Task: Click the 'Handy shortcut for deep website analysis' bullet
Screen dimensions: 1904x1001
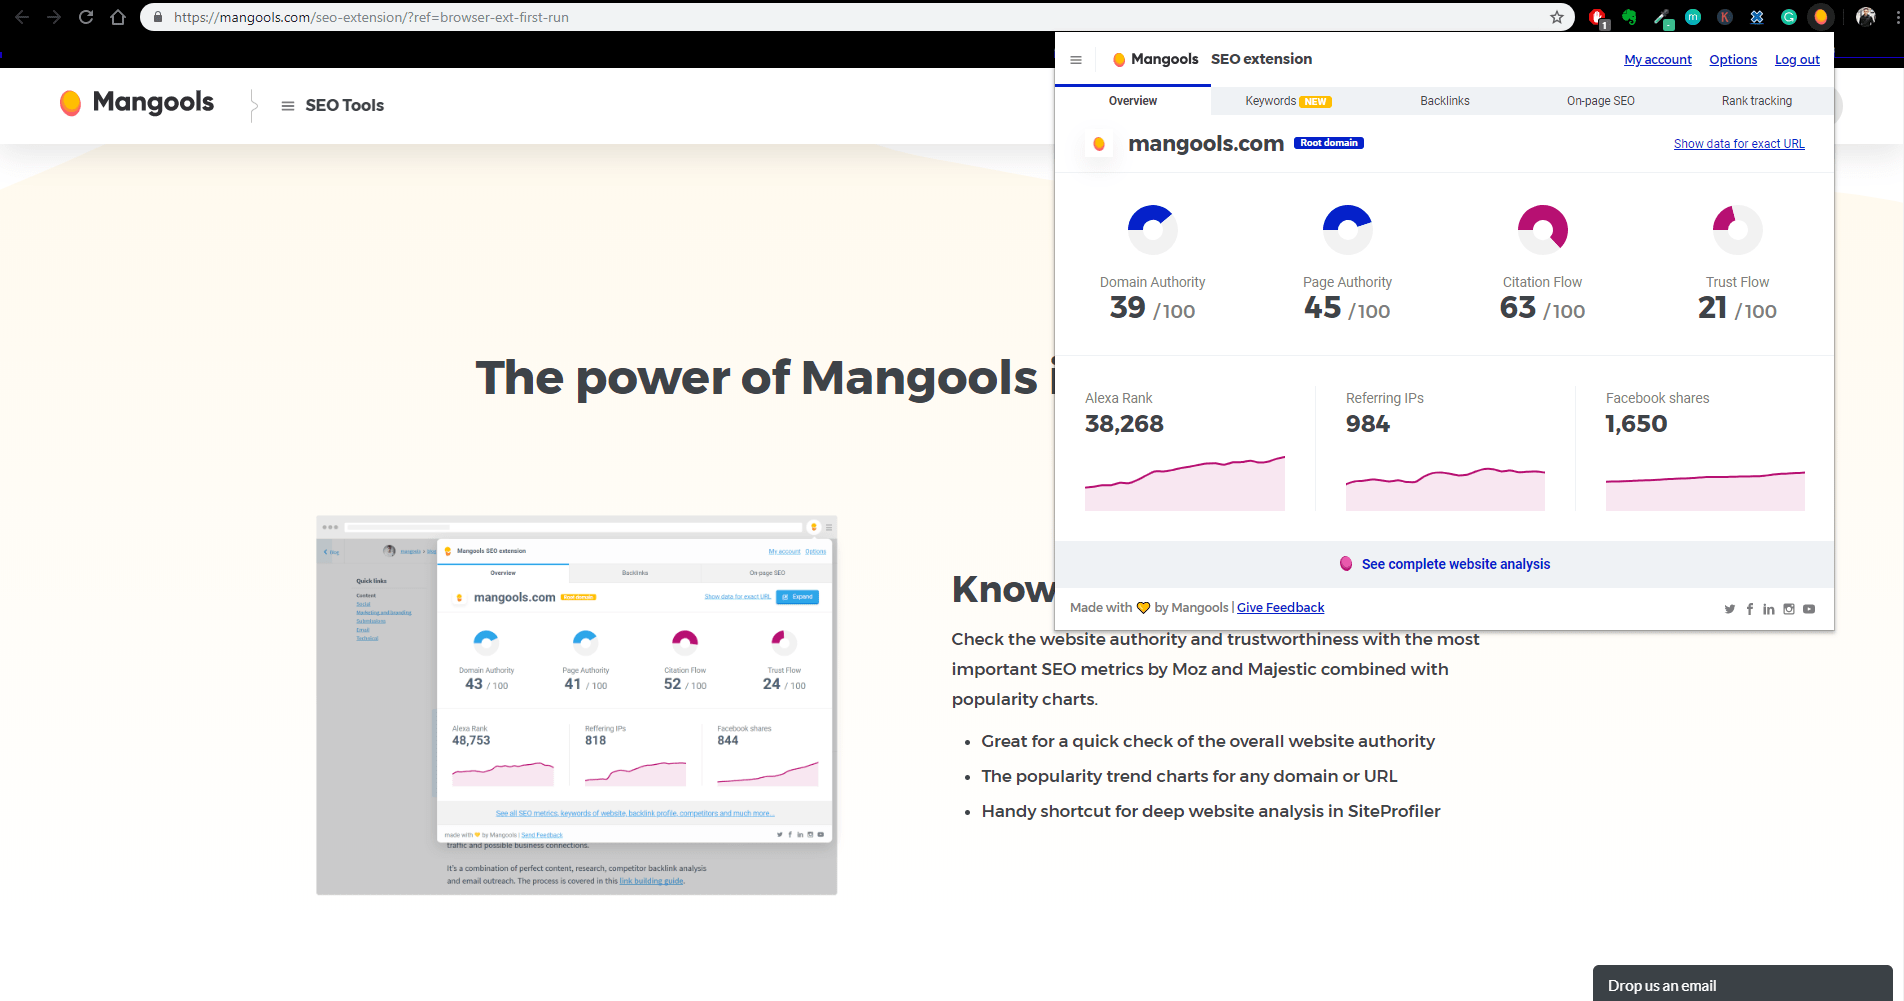Action: point(1211,811)
